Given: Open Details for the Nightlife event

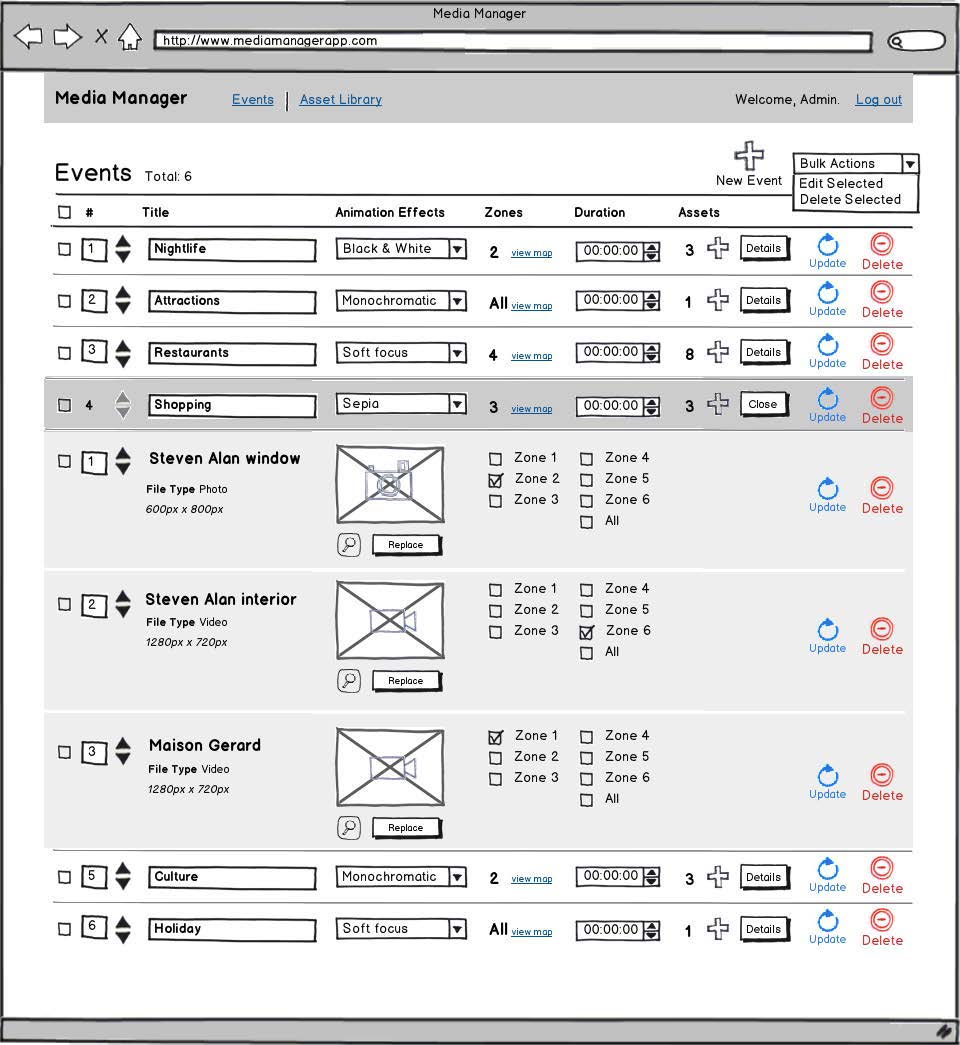Looking at the screenshot, I should pyautogui.click(x=765, y=249).
